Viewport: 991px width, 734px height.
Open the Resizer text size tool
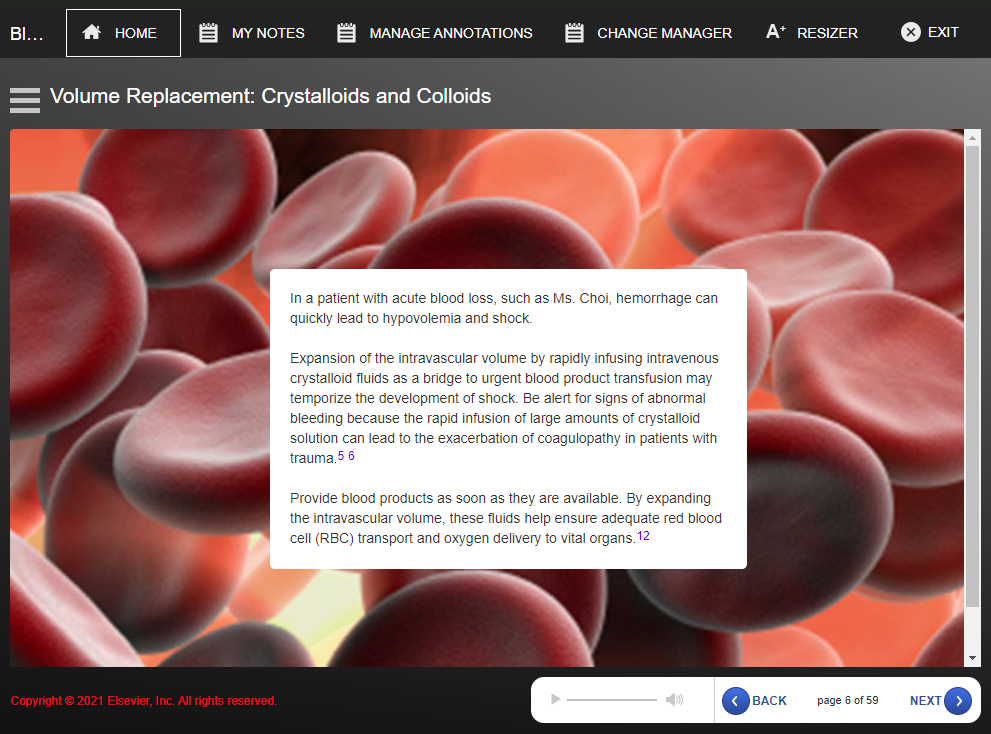(812, 33)
